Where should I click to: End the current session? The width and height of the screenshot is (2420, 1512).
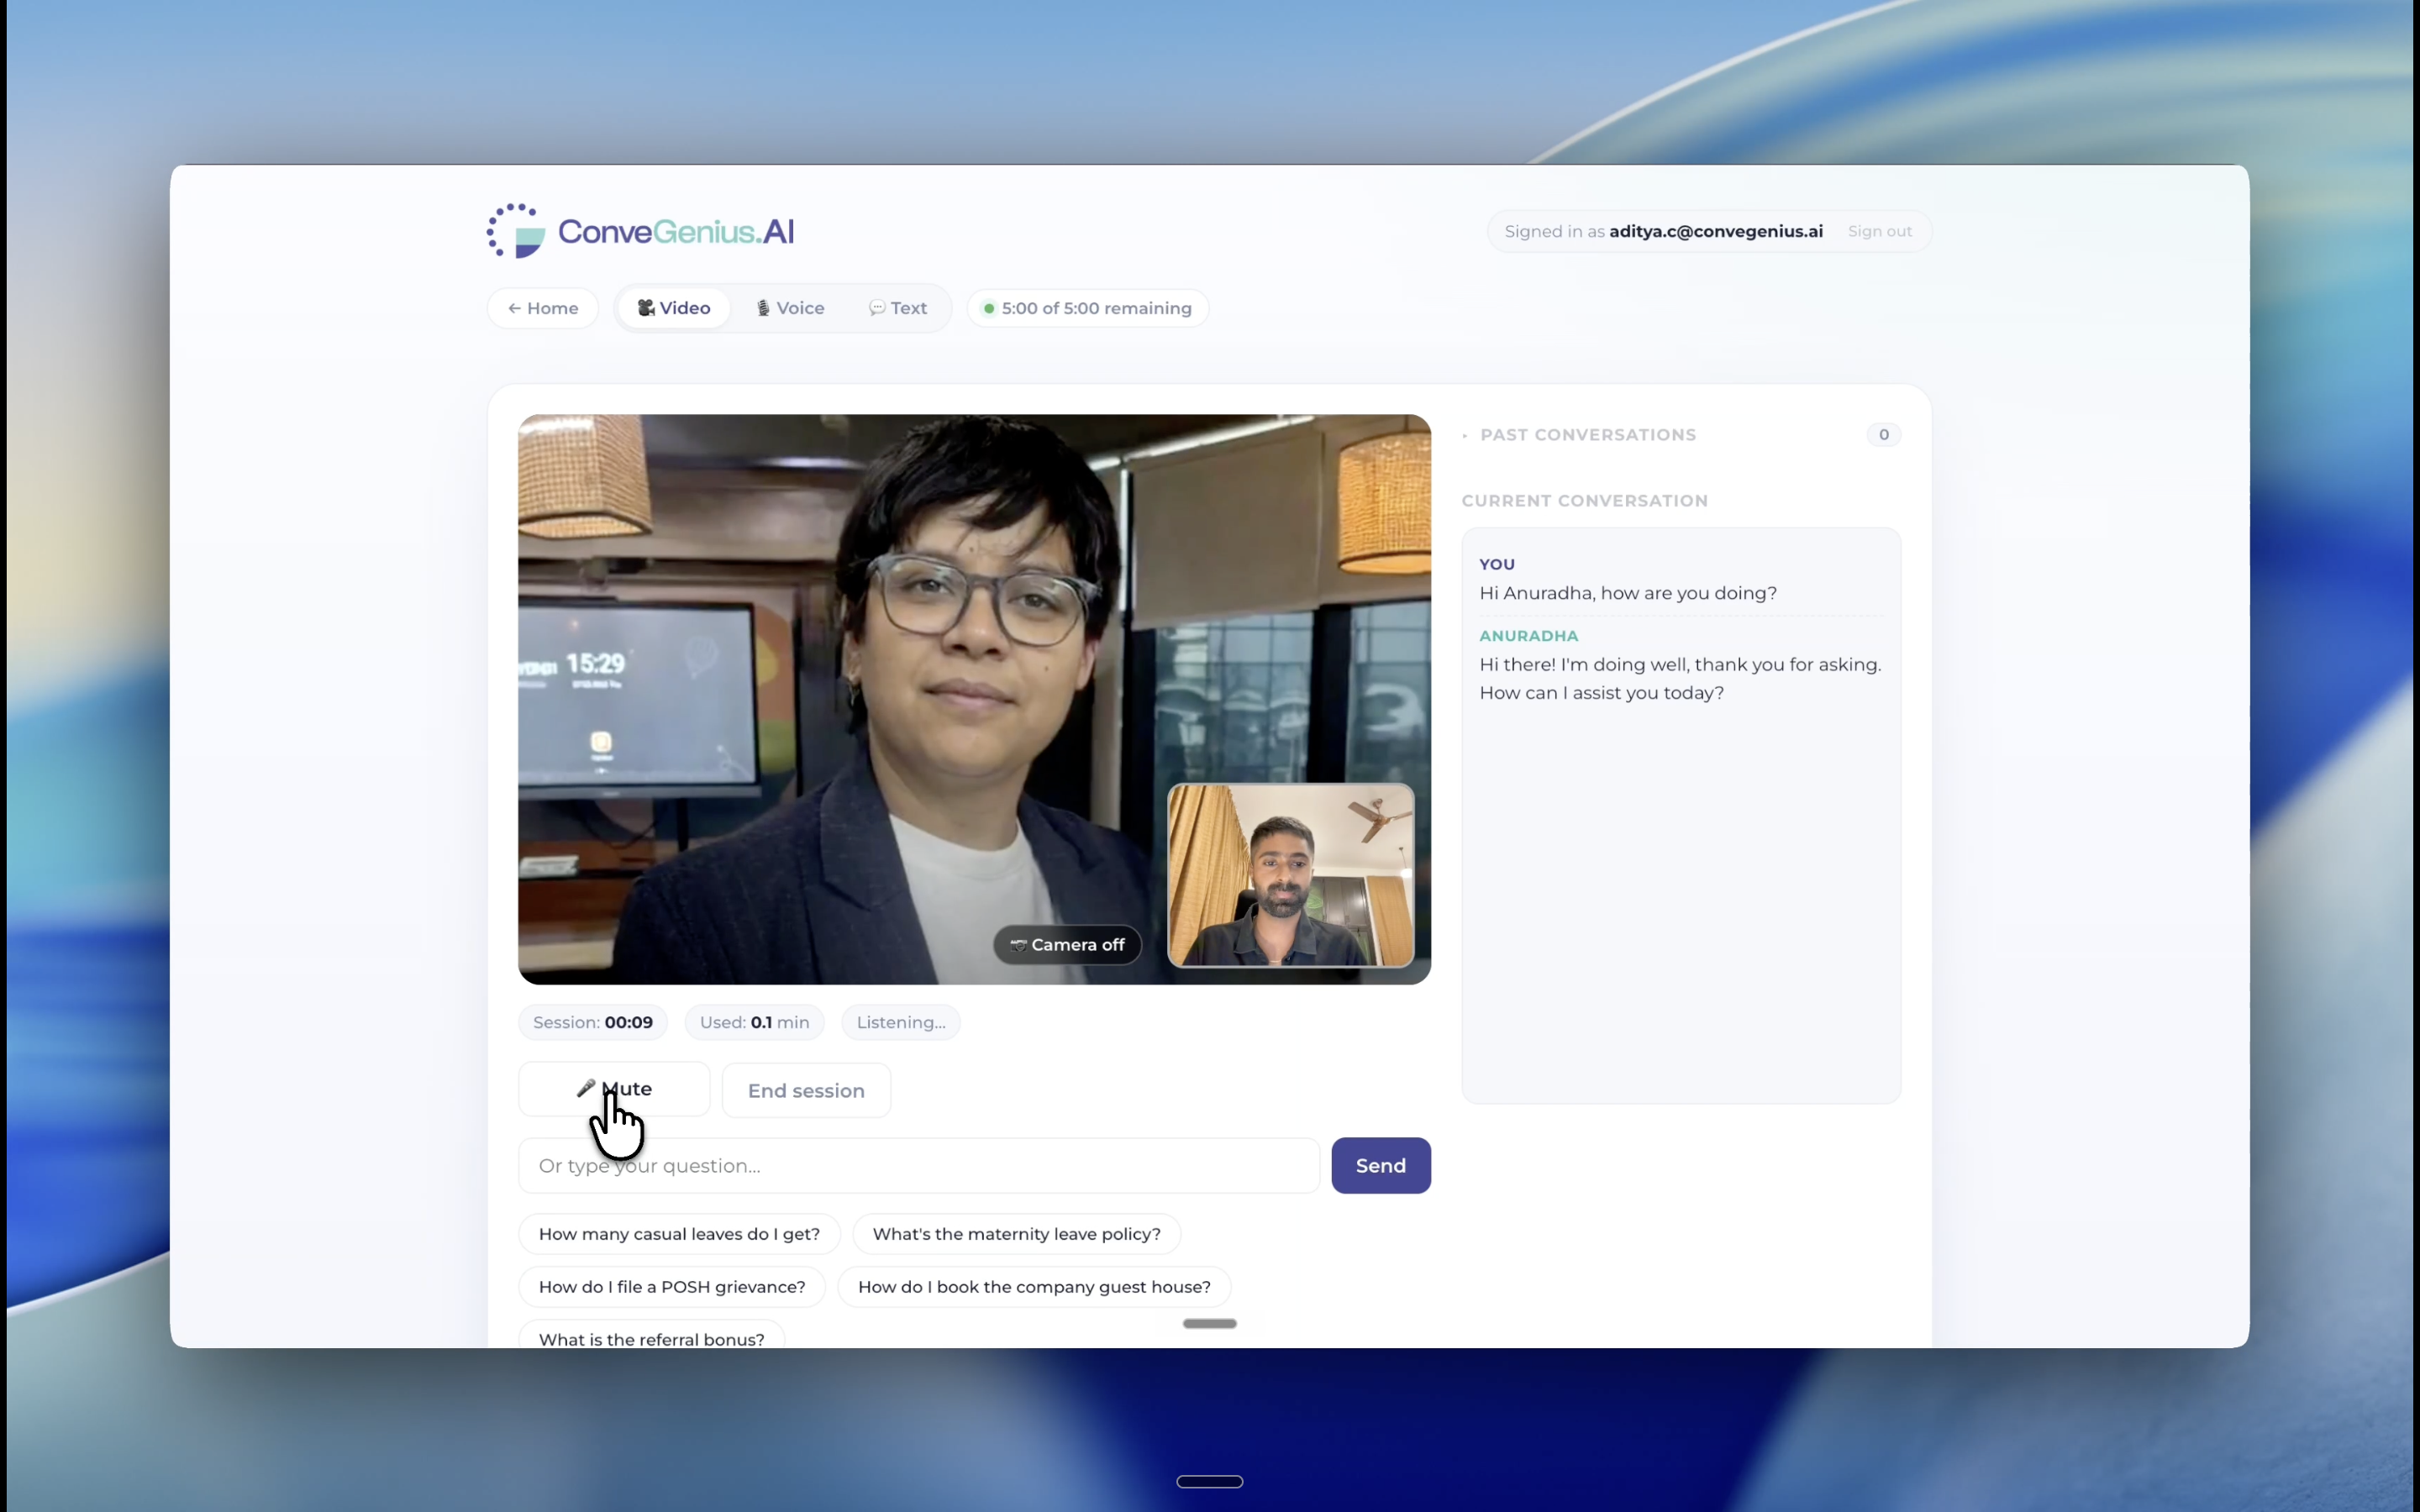tap(806, 1091)
